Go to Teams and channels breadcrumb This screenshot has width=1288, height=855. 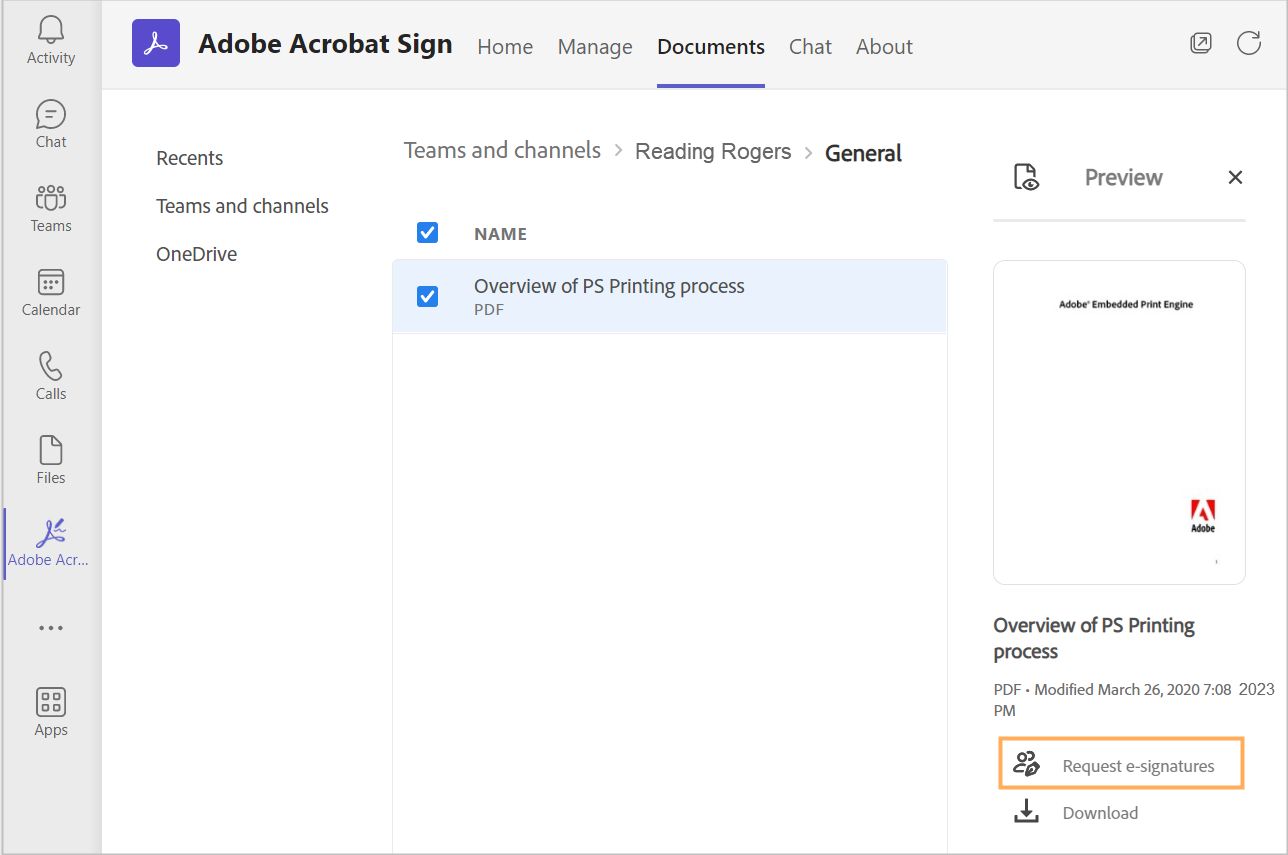click(502, 151)
